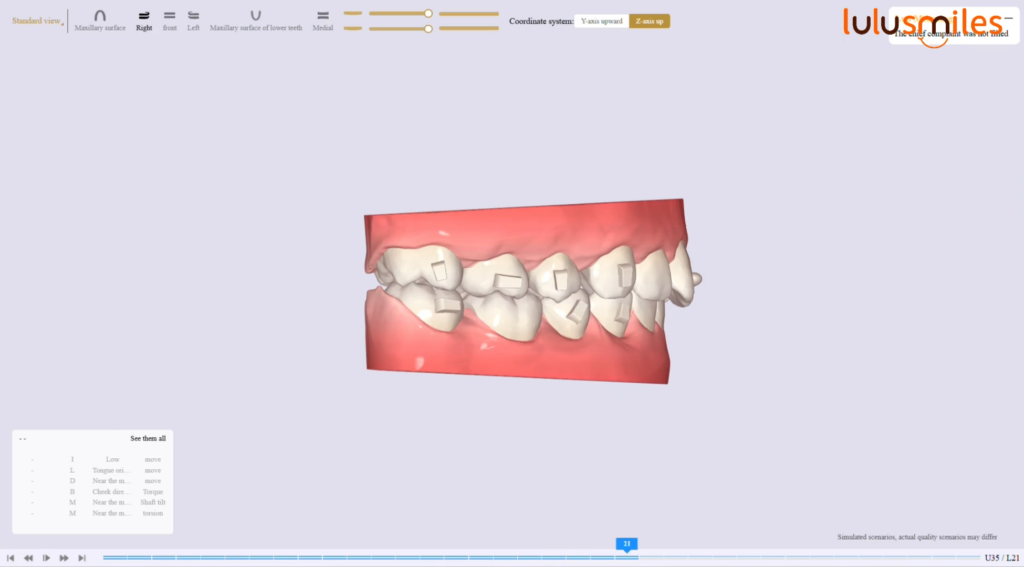Image resolution: width=1024 pixels, height=567 pixels.
Task: Select Y-axis upward coordinate system
Action: (601, 21)
